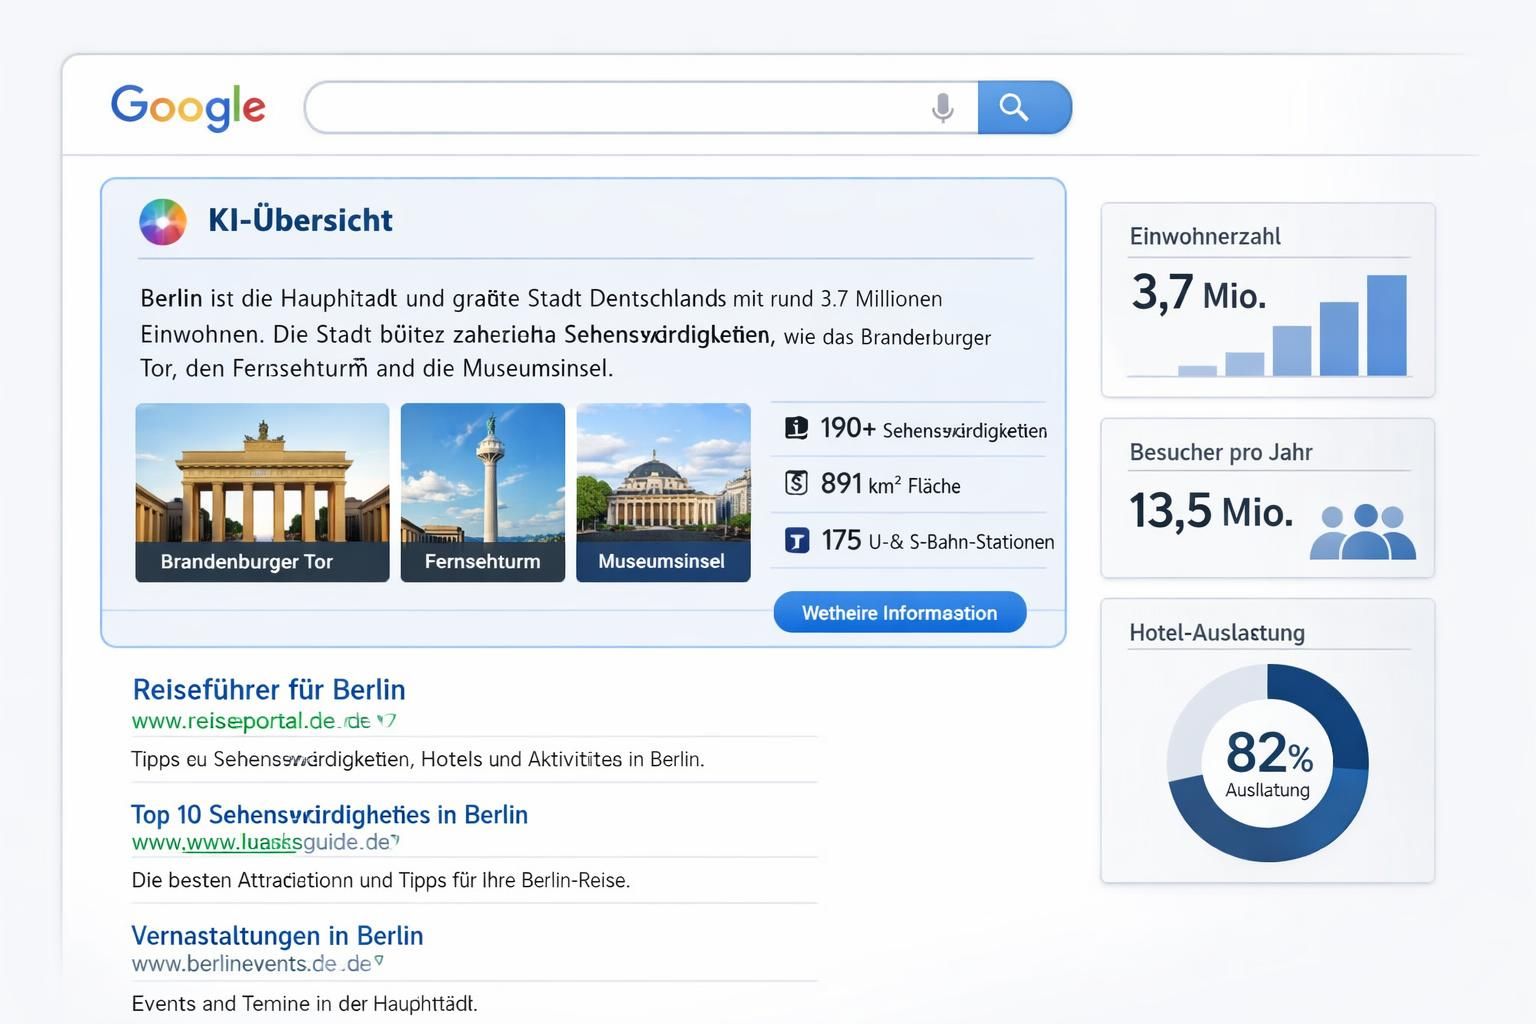Click the U-& S-Bahn-Stationen transit icon
This screenshot has width=1536, height=1024.
click(x=796, y=541)
